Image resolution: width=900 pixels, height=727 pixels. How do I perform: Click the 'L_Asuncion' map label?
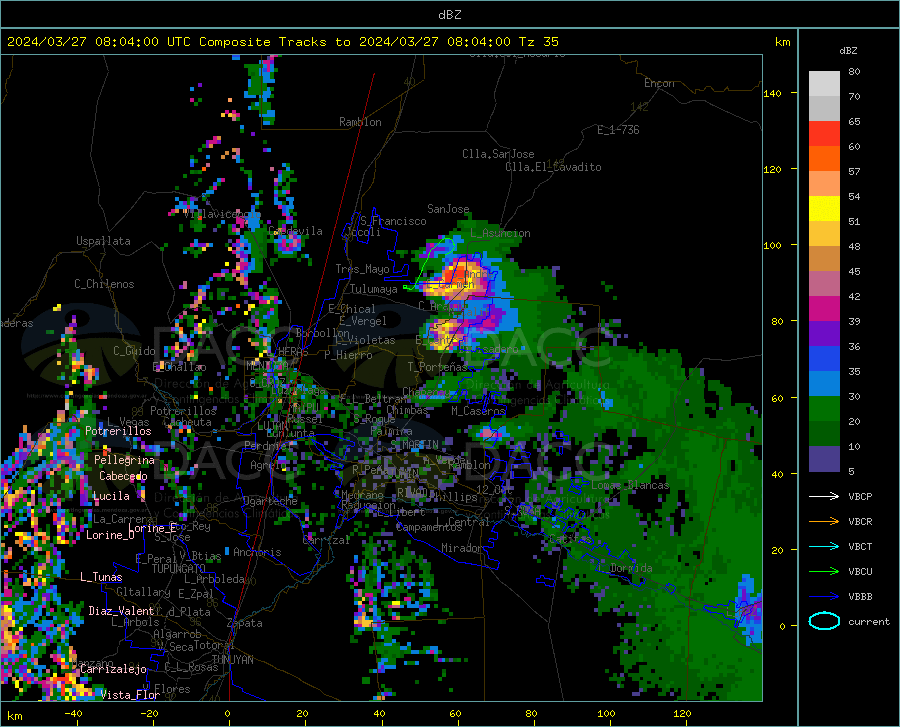click(500, 233)
